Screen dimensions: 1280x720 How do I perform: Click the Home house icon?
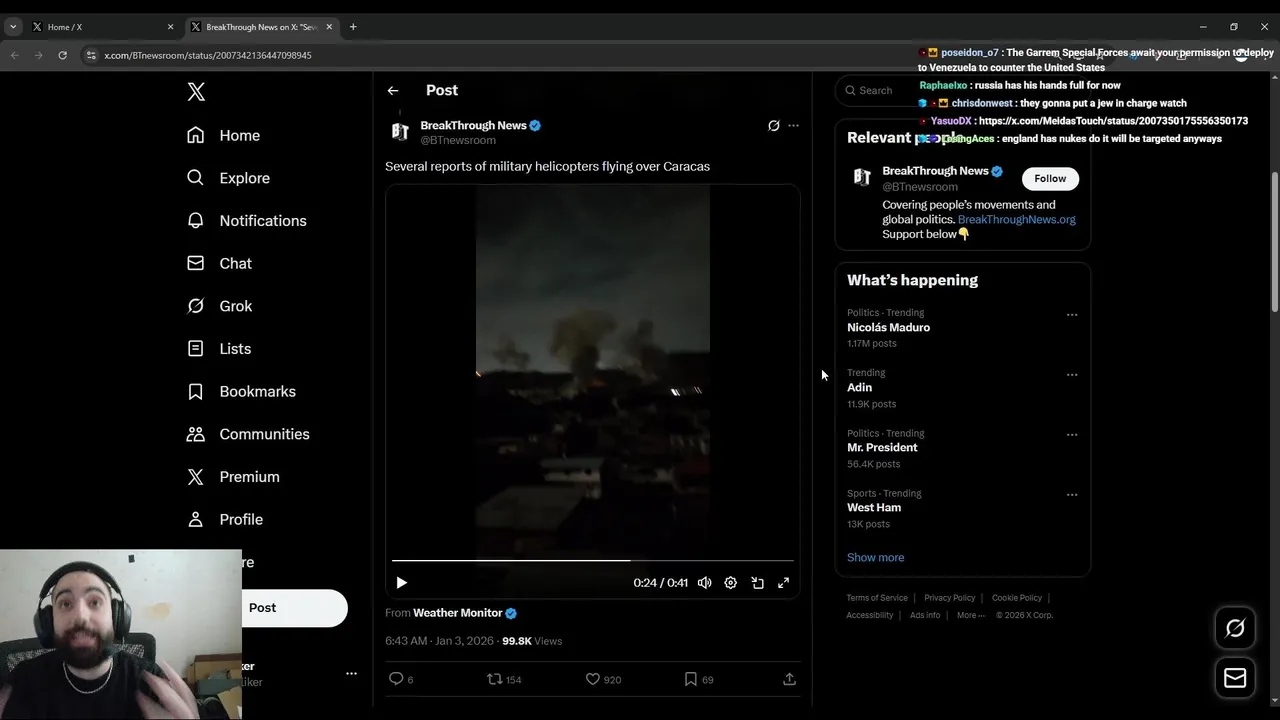[x=196, y=135]
